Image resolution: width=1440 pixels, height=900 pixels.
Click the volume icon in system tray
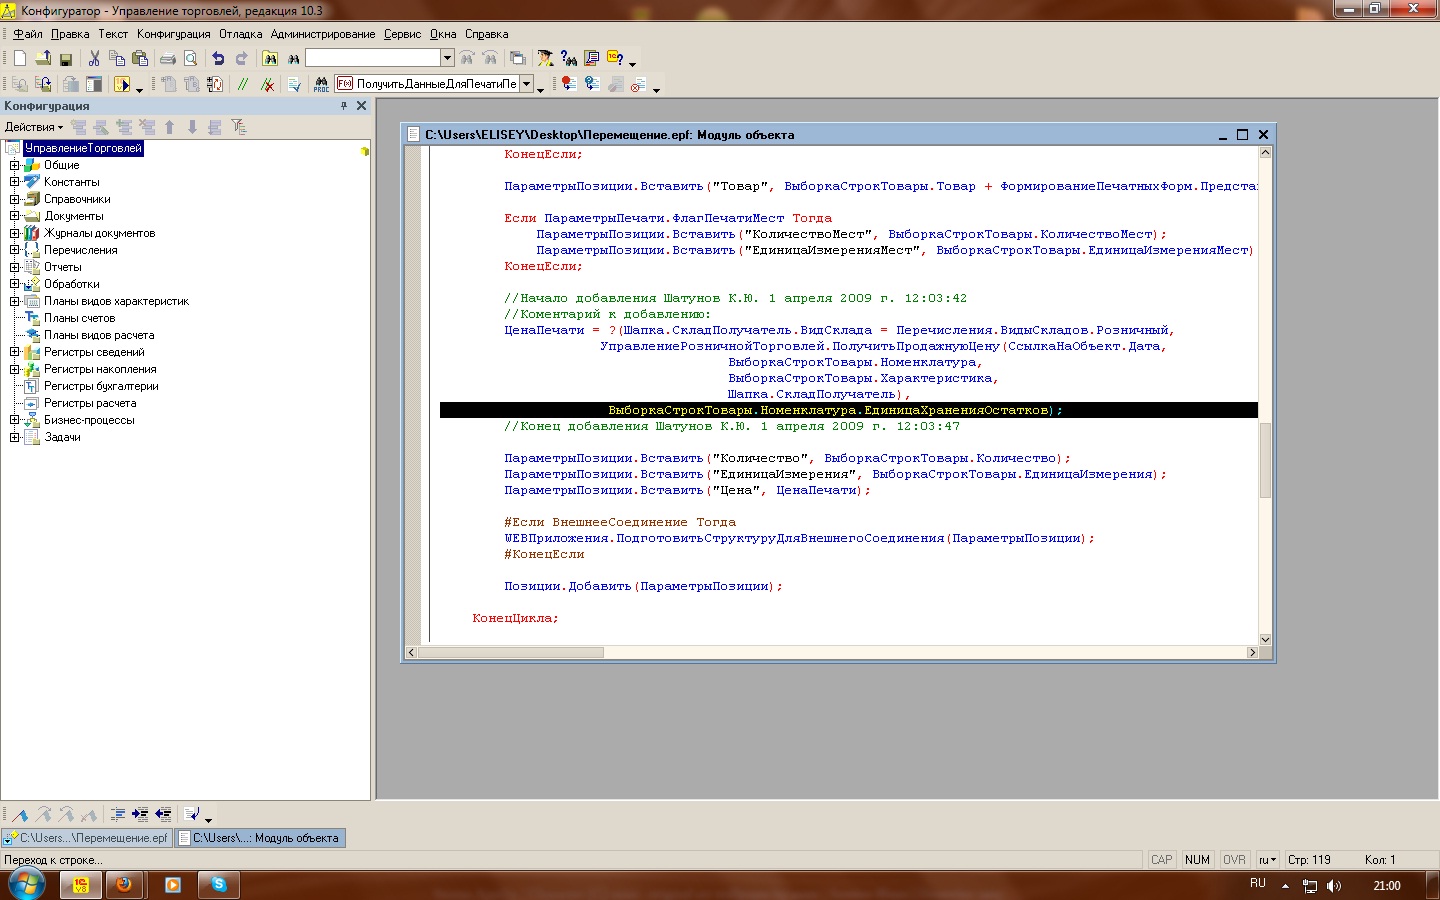pos(1334,886)
